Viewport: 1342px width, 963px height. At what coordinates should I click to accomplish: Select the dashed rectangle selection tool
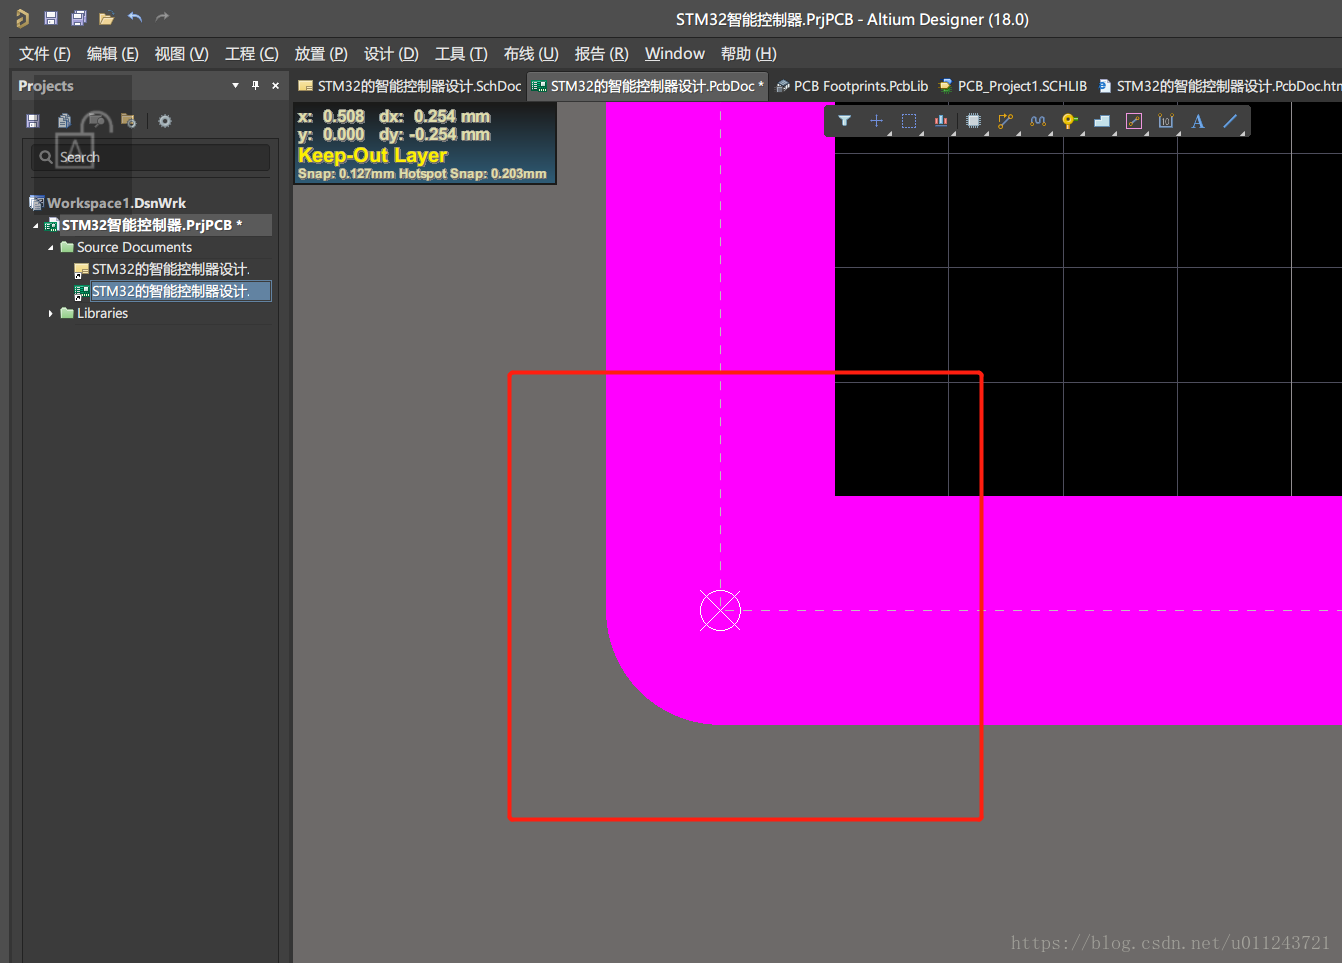[x=909, y=121]
